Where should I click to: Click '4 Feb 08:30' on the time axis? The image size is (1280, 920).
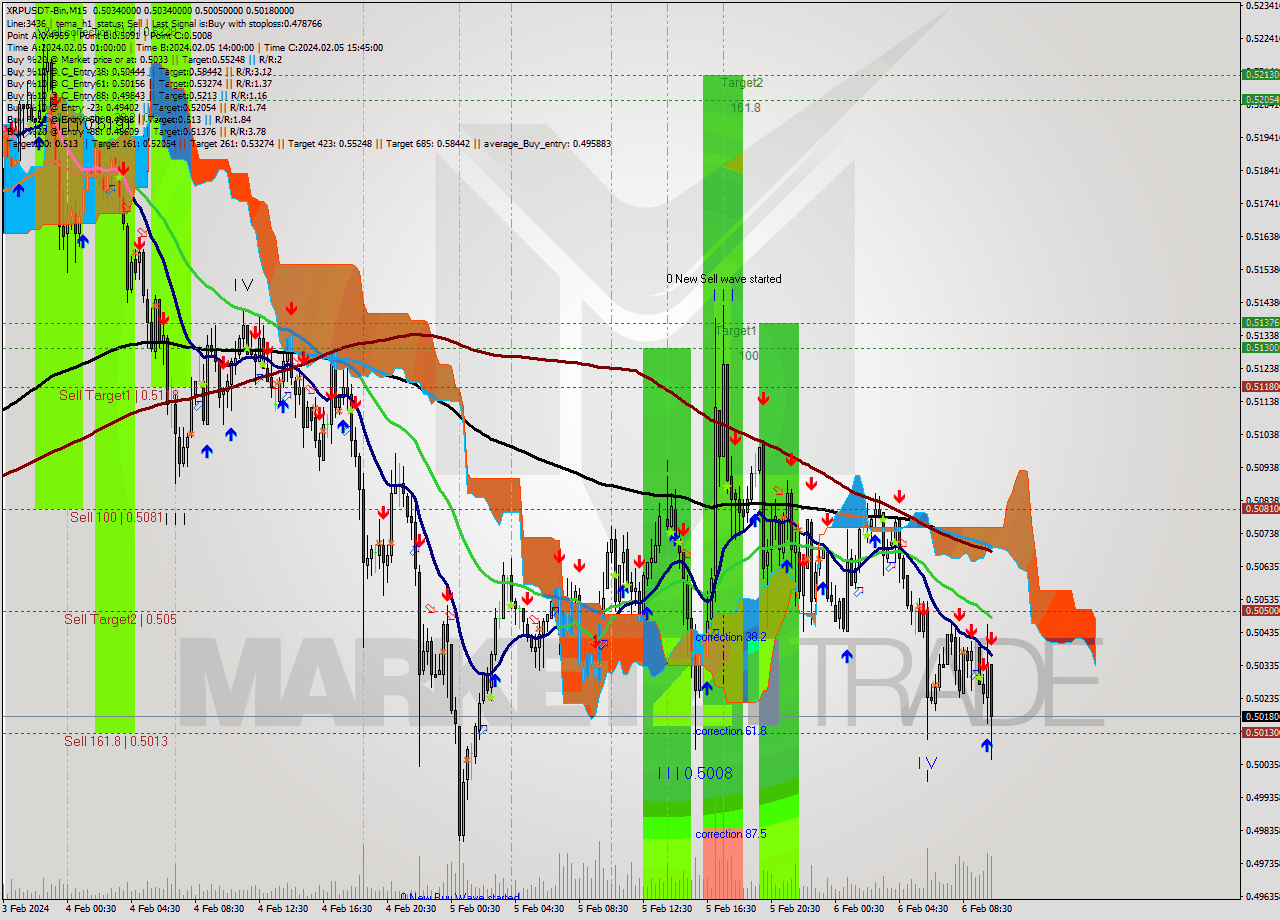(219, 909)
